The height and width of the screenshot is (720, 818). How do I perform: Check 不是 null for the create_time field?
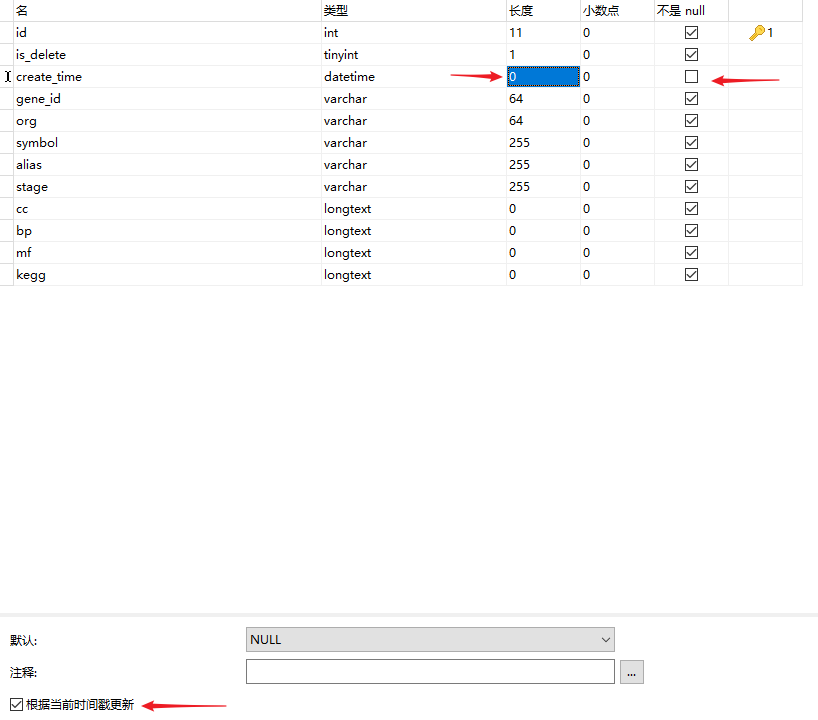coord(691,76)
